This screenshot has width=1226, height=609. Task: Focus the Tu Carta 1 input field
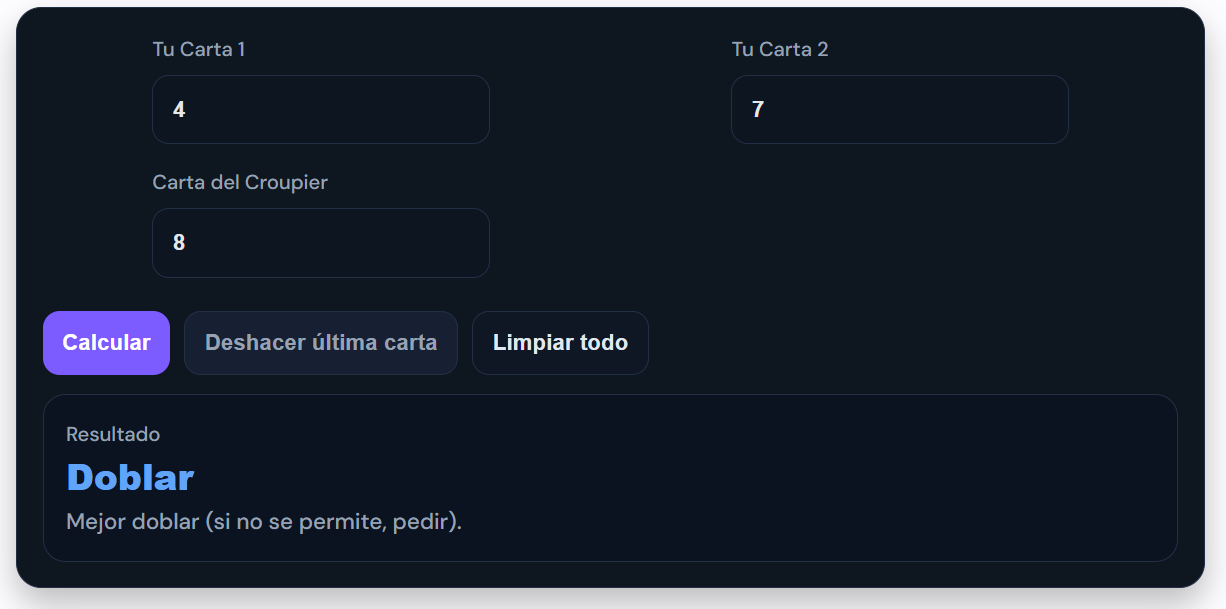coord(320,109)
